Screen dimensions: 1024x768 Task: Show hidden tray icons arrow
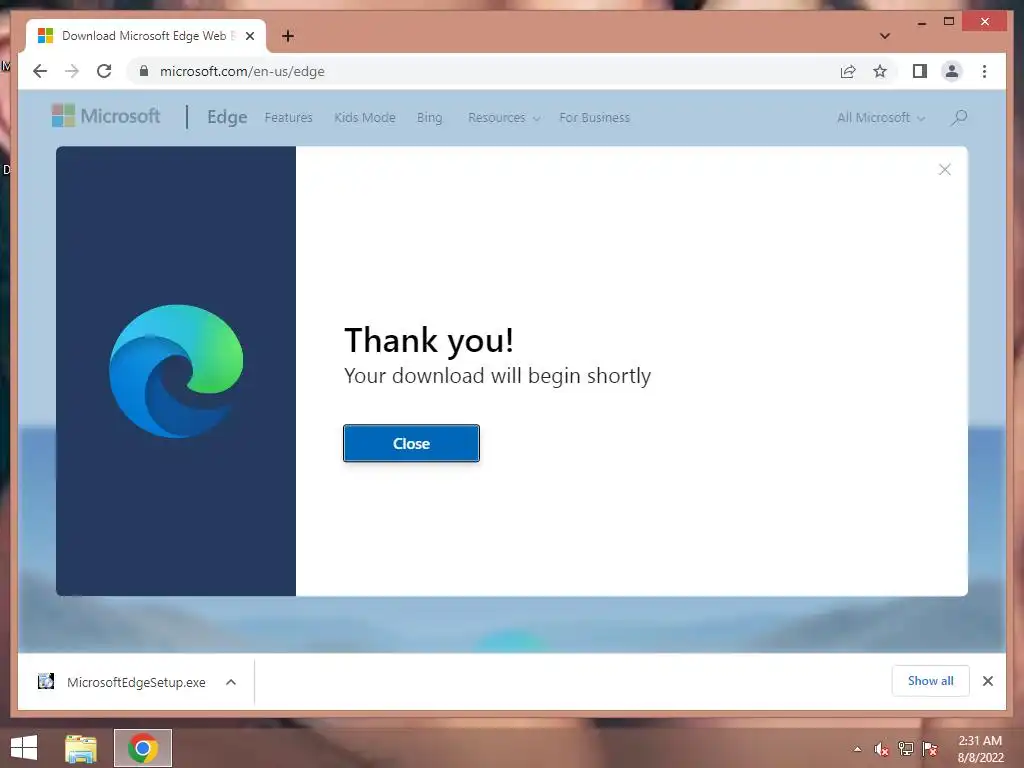click(857, 749)
